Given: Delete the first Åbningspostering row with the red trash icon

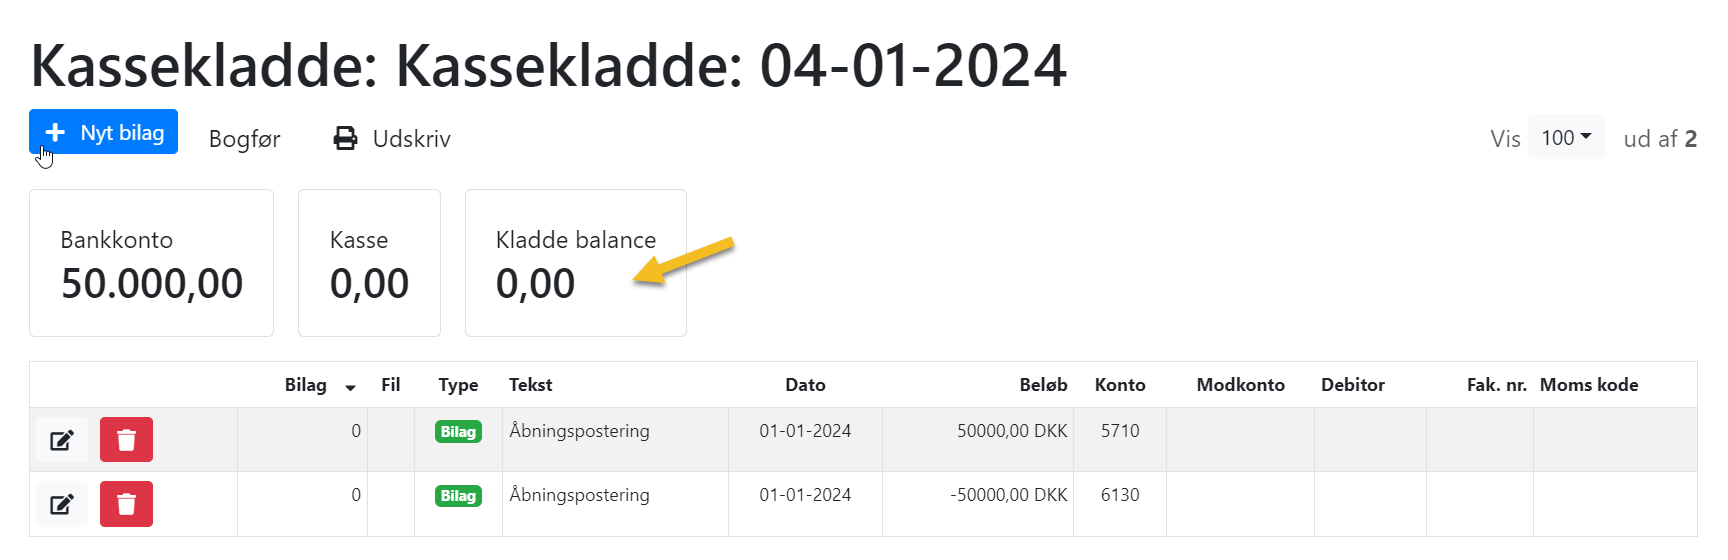Looking at the screenshot, I should tap(126, 440).
